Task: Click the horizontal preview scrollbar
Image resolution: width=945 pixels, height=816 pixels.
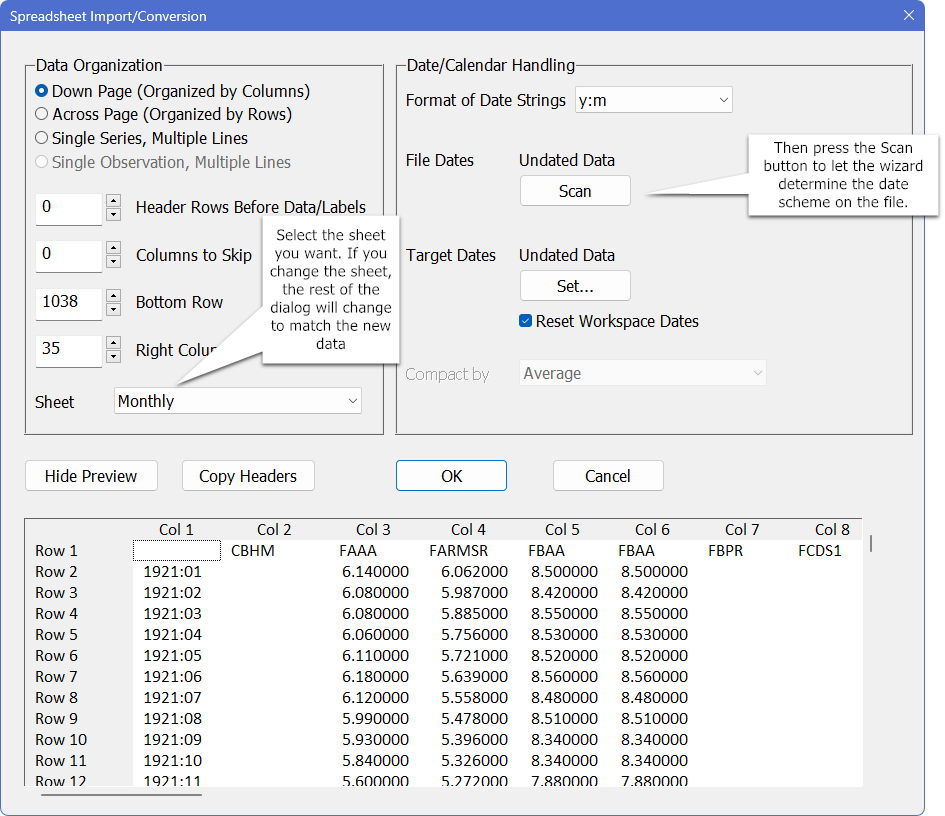Action: click(x=121, y=795)
